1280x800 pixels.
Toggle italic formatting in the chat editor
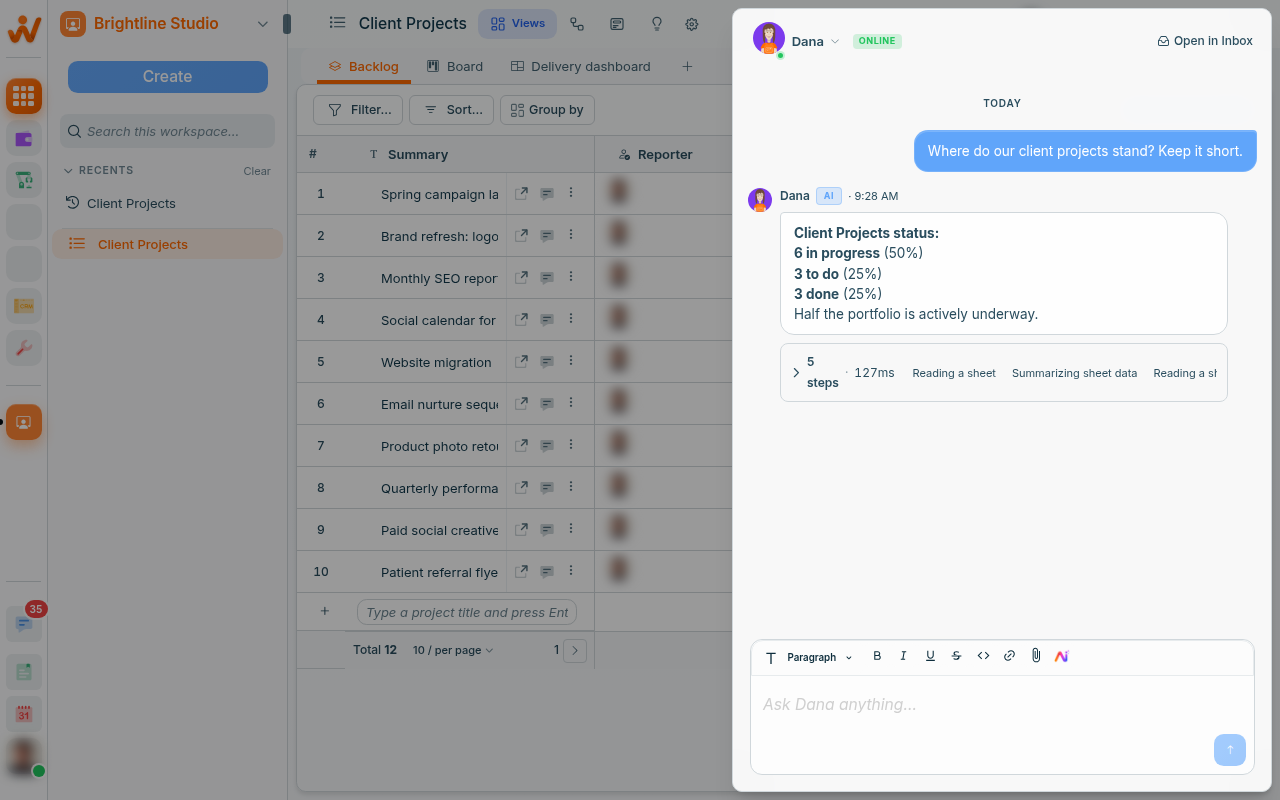(x=903, y=656)
